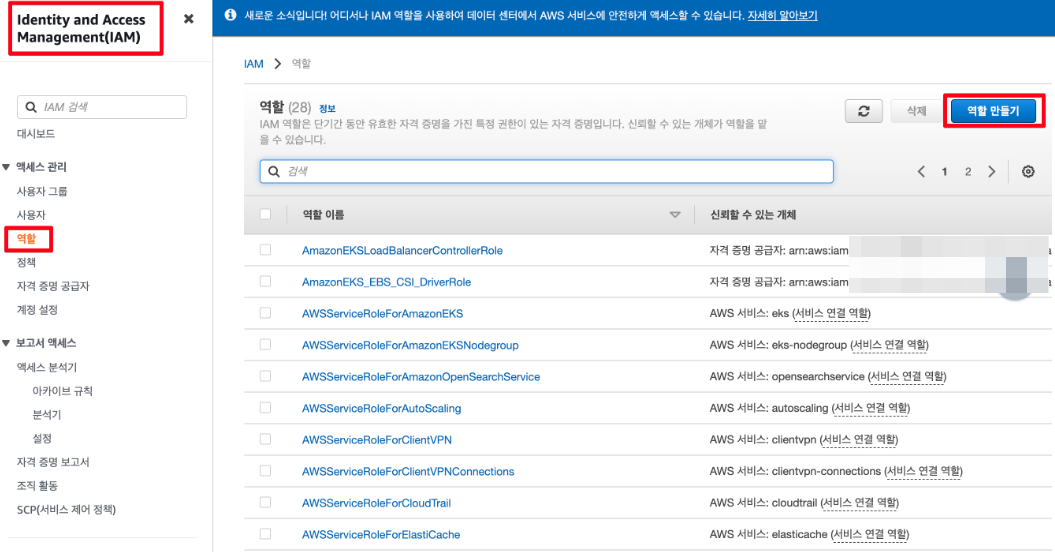Select the AmazonEKSLoadBalancerControllerRole checkbox
The image size is (1055, 552).
pos(265,250)
